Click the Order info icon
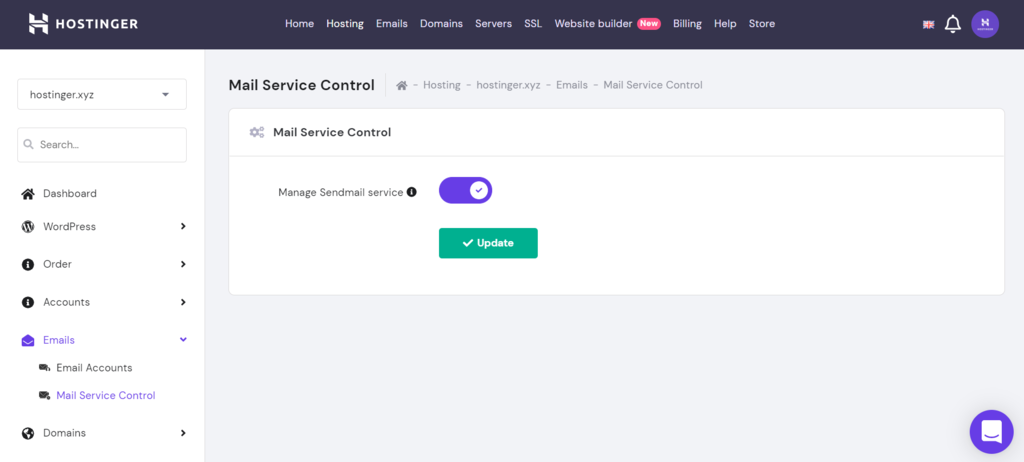 [27, 265]
